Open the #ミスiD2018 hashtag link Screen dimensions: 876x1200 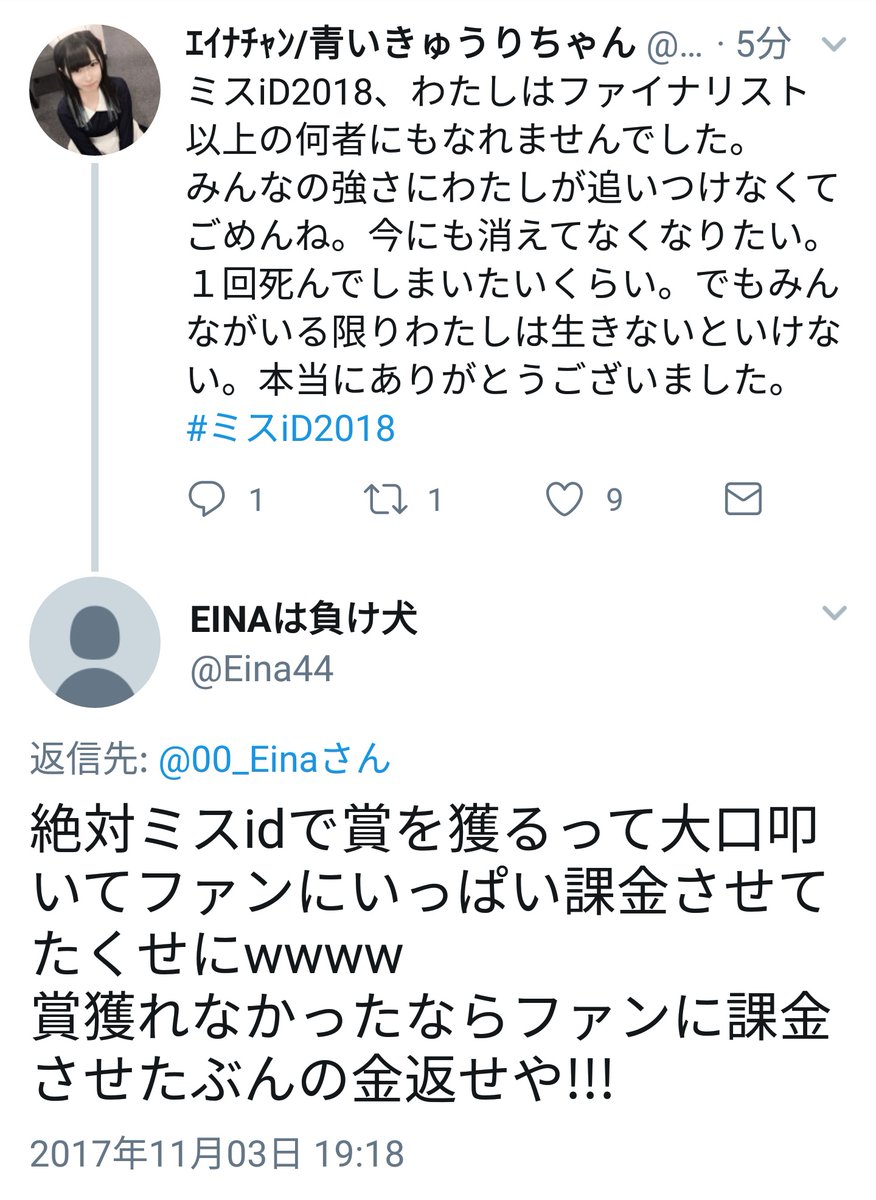291,429
